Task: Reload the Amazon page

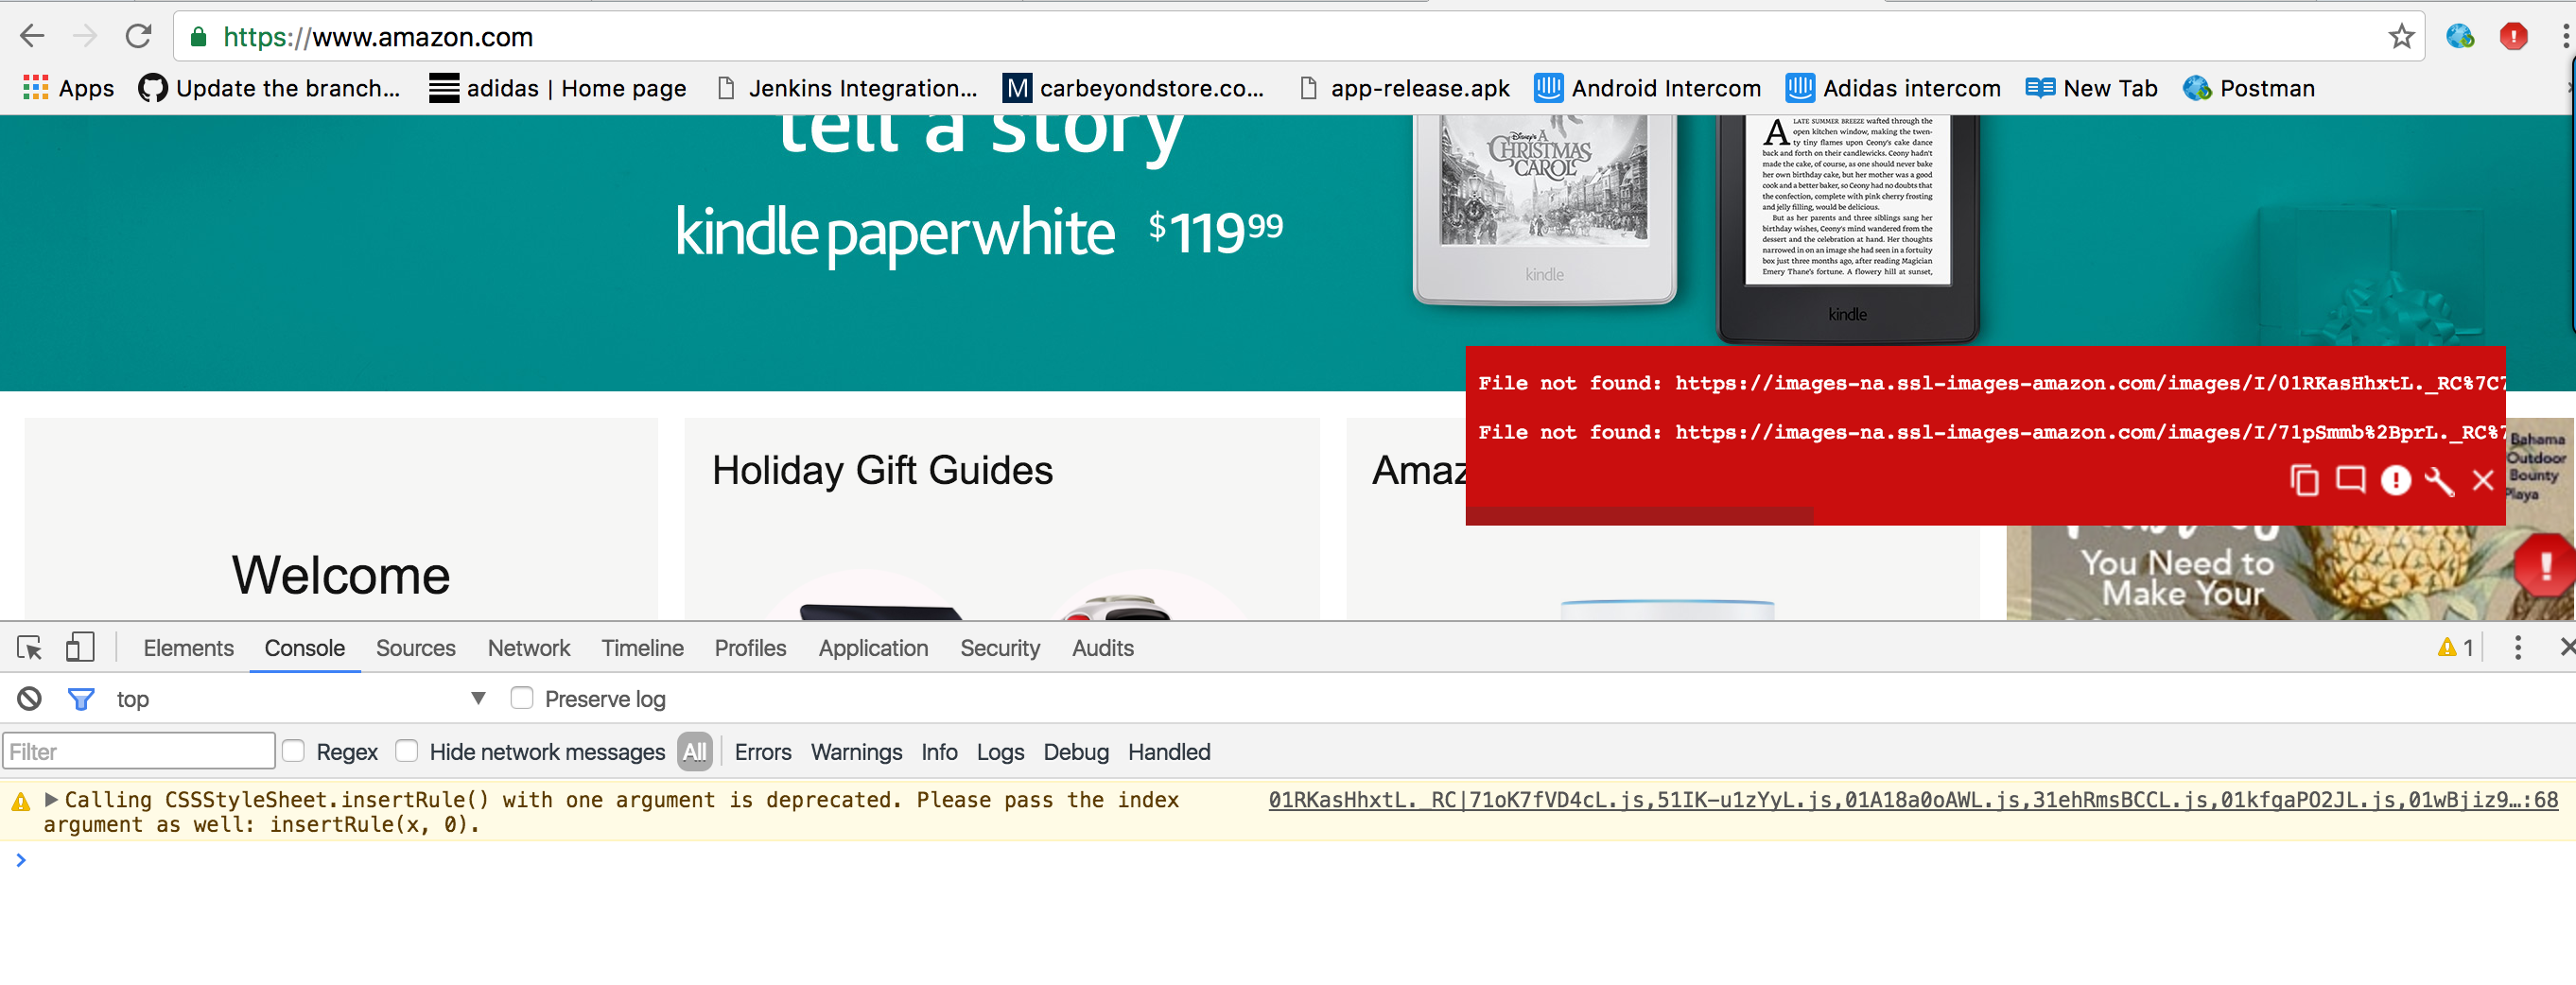Action: [138, 37]
